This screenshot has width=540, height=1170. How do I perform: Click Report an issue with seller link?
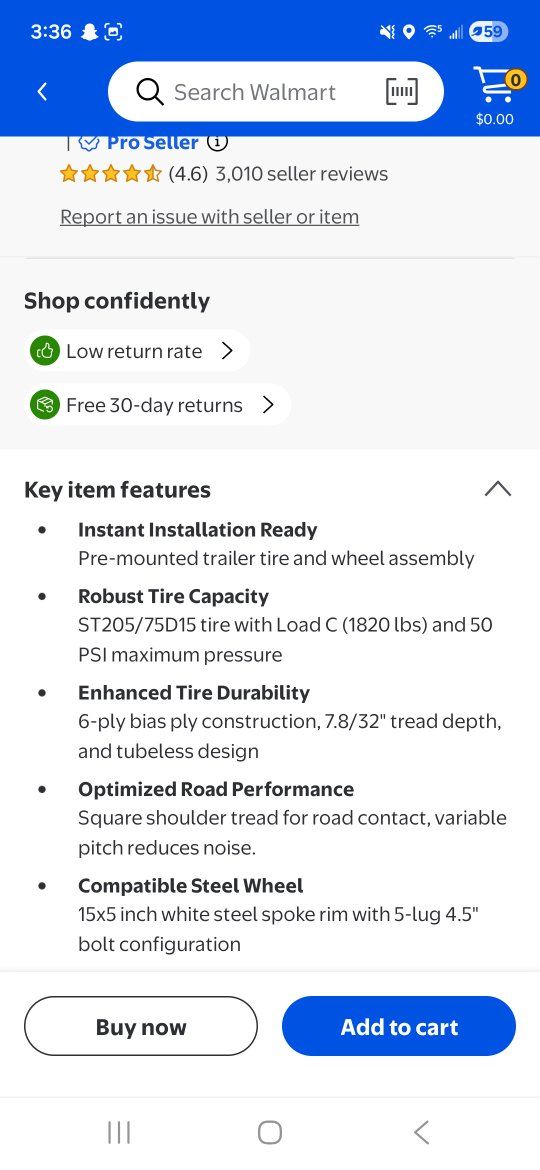210,216
